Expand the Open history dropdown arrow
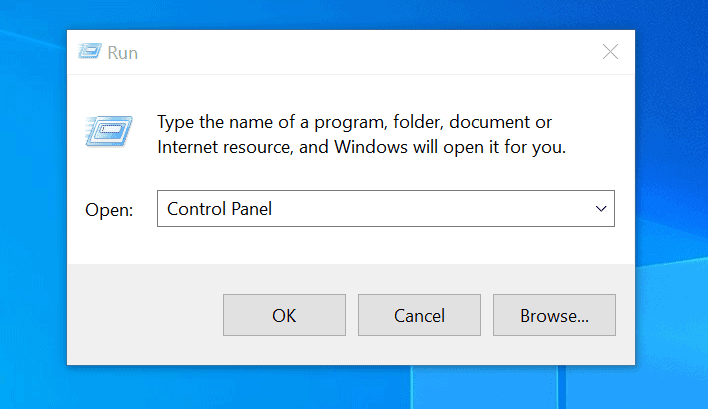The width and height of the screenshot is (708, 409). click(601, 209)
